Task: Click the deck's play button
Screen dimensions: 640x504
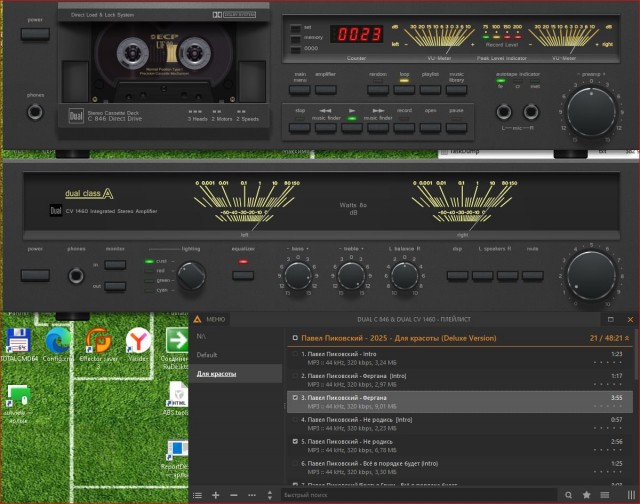Action: pos(352,128)
